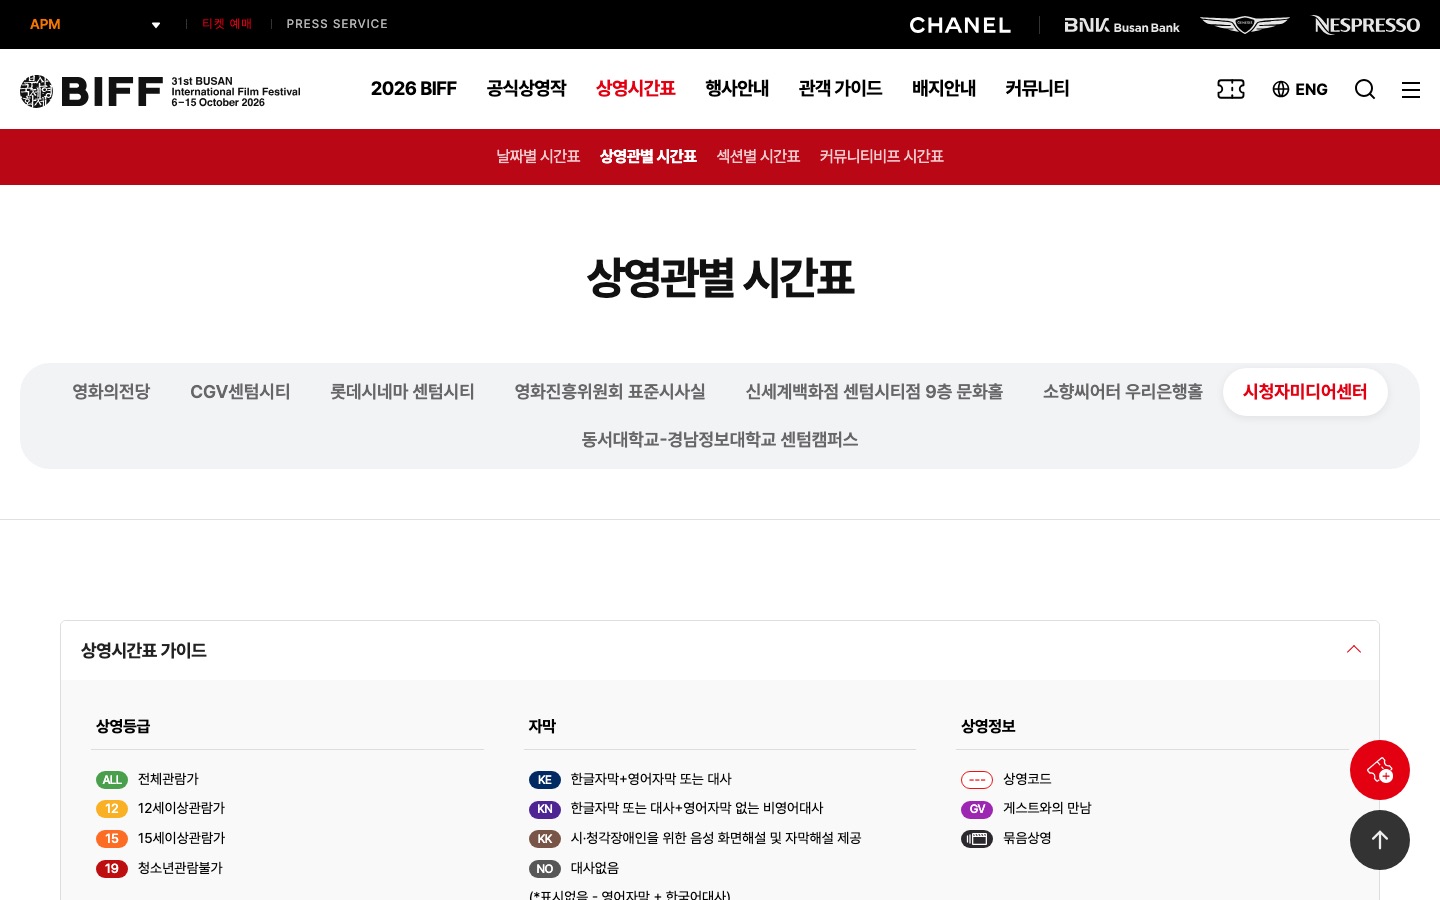Click the Genesis wing logo
Image resolution: width=1440 pixels, height=900 pixels.
(1245, 24)
